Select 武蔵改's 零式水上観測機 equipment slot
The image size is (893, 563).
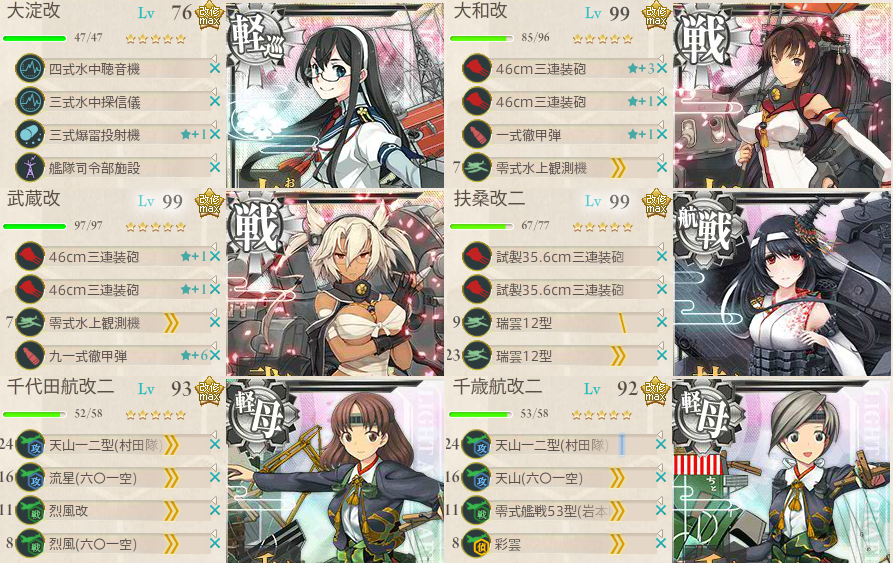point(112,323)
